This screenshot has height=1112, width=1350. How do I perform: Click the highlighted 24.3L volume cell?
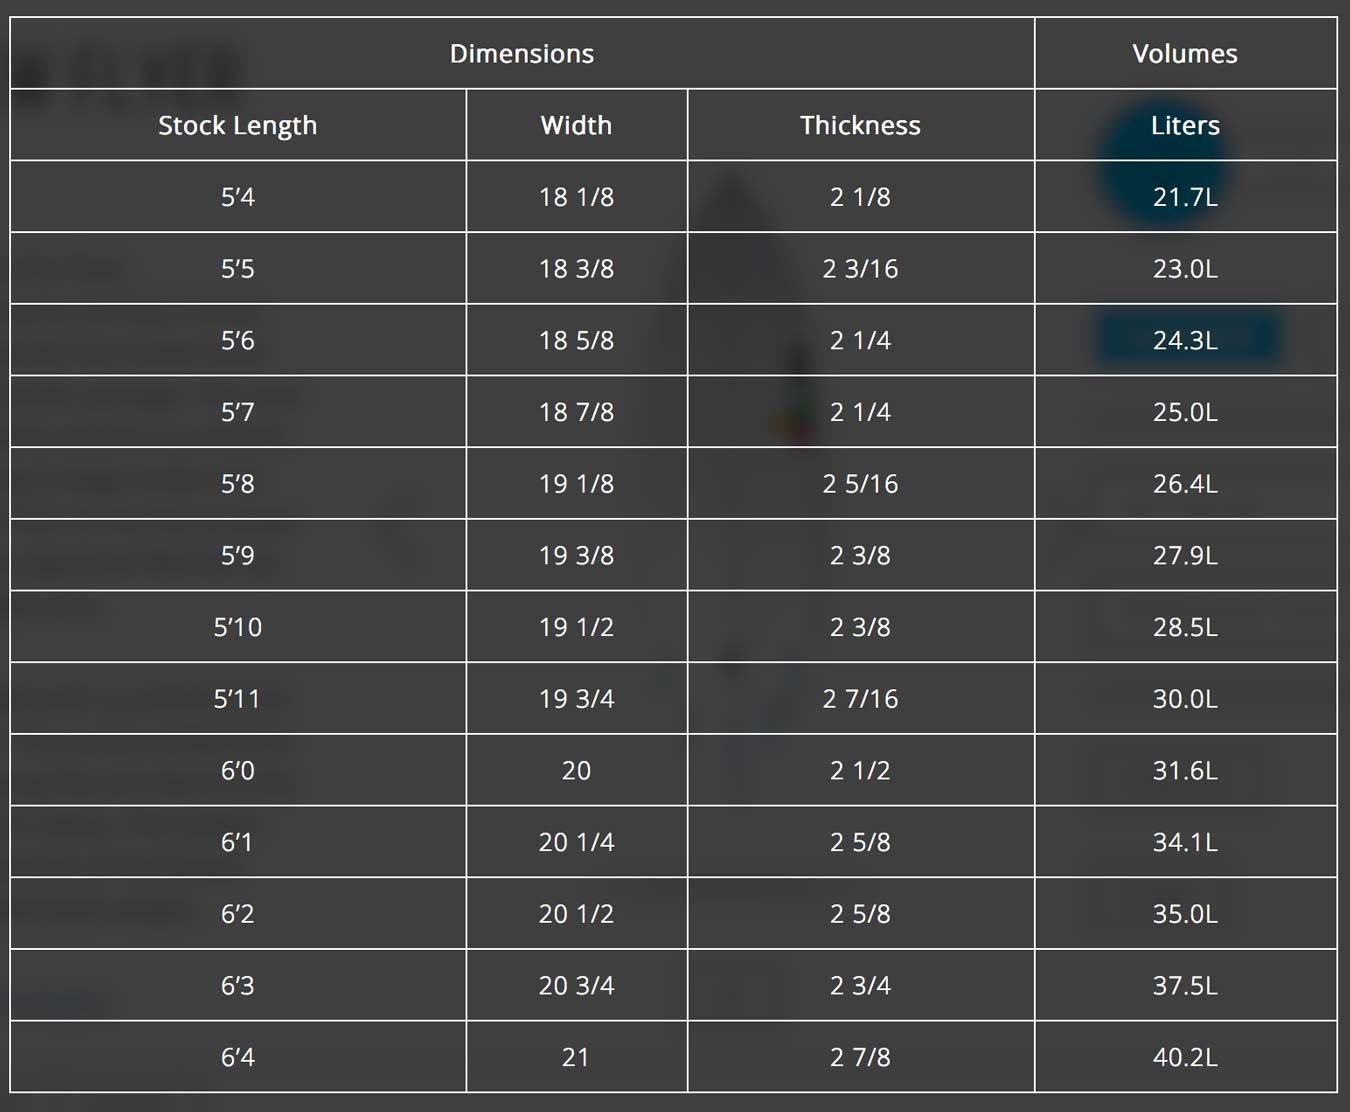pos(1185,340)
